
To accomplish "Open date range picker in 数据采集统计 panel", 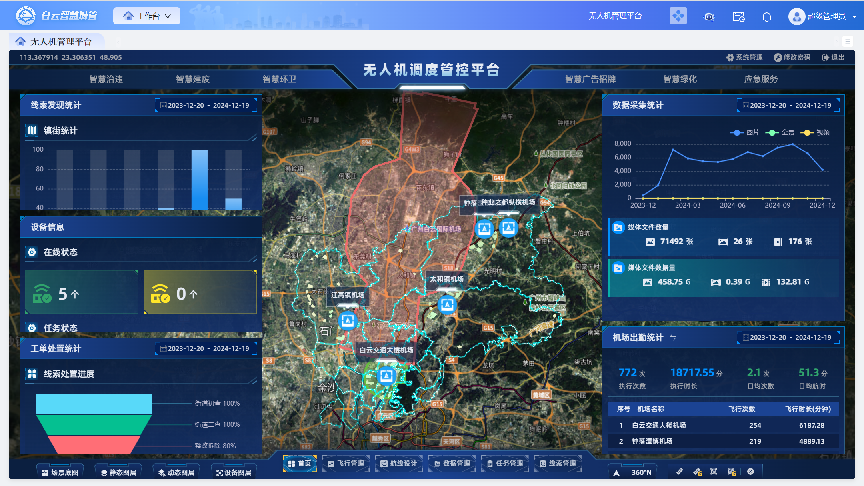I will coord(785,104).
